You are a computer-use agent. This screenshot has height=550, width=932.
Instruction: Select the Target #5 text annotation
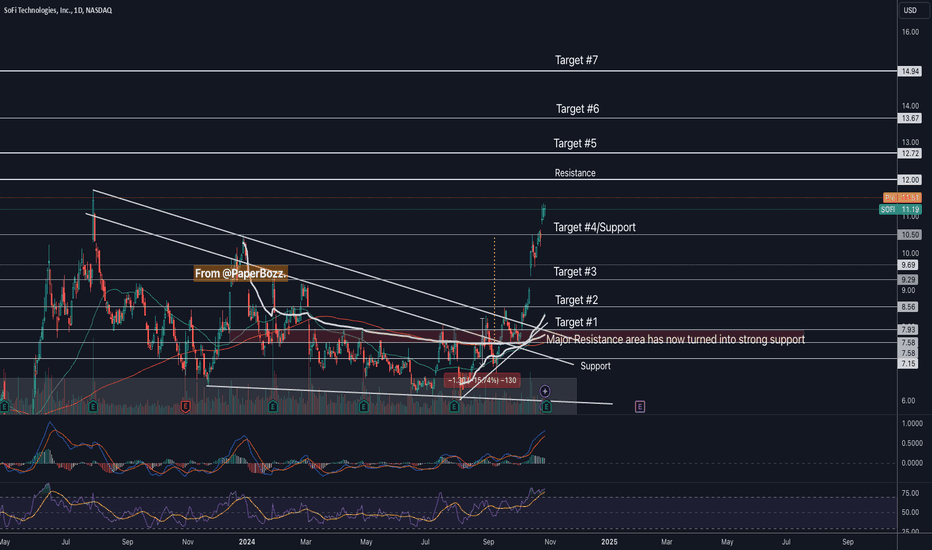coord(575,143)
